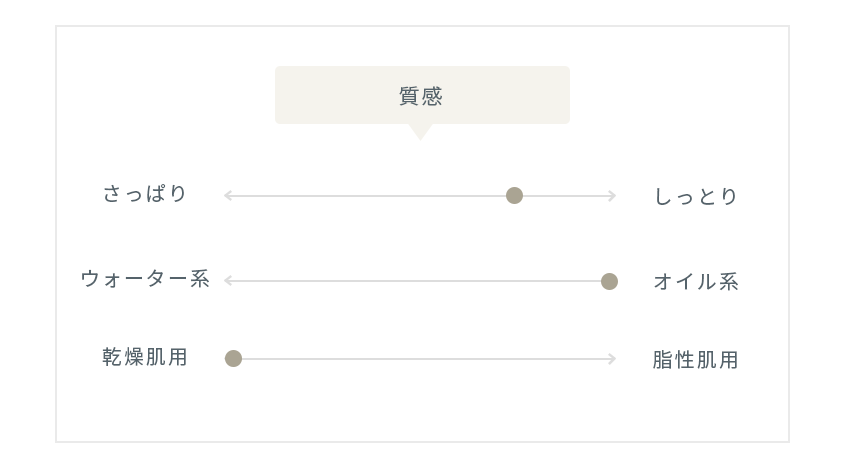Screen dimensions: 846x468
Task: Click the さっぱり label
Action: coord(145,193)
